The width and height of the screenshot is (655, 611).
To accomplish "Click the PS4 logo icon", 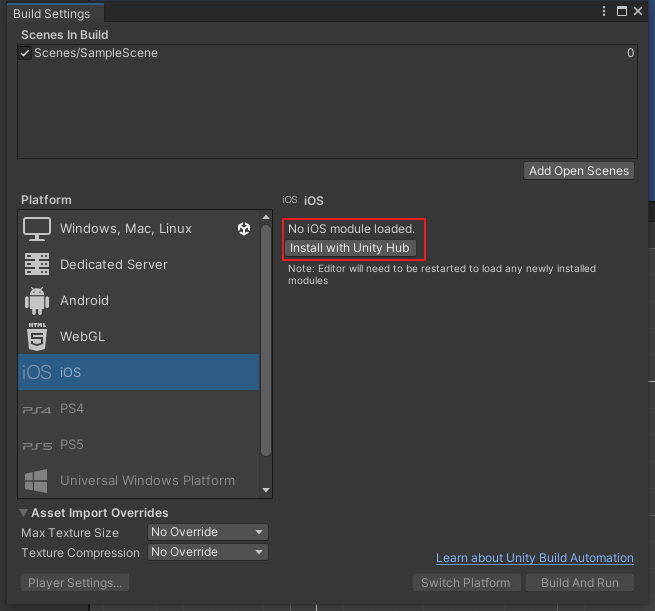I will click(37, 410).
